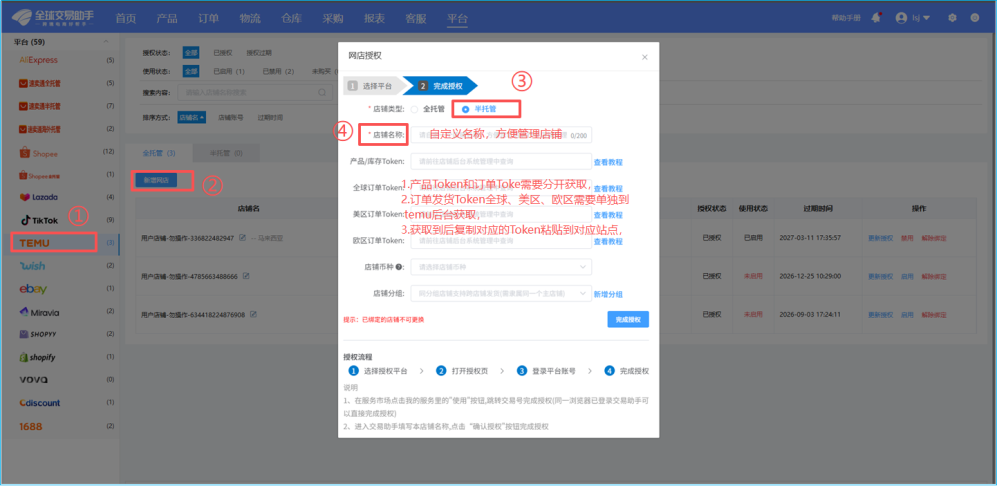The height and width of the screenshot is (486, 997).
Task: Filter 授权状态 by 授权过期
Action: click(x=259, y=53)
